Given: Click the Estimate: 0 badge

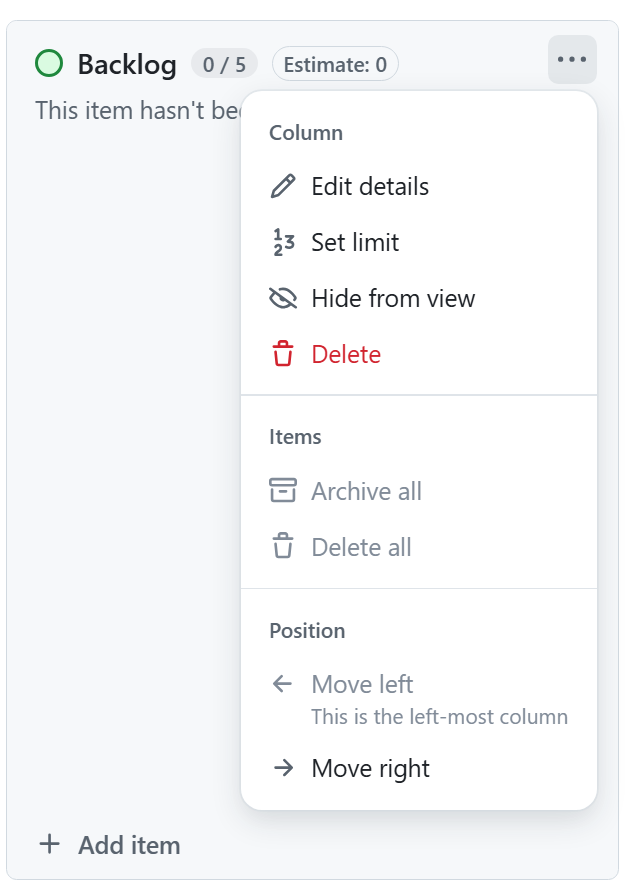Looking at the screenshot, I should pos(335,65).
